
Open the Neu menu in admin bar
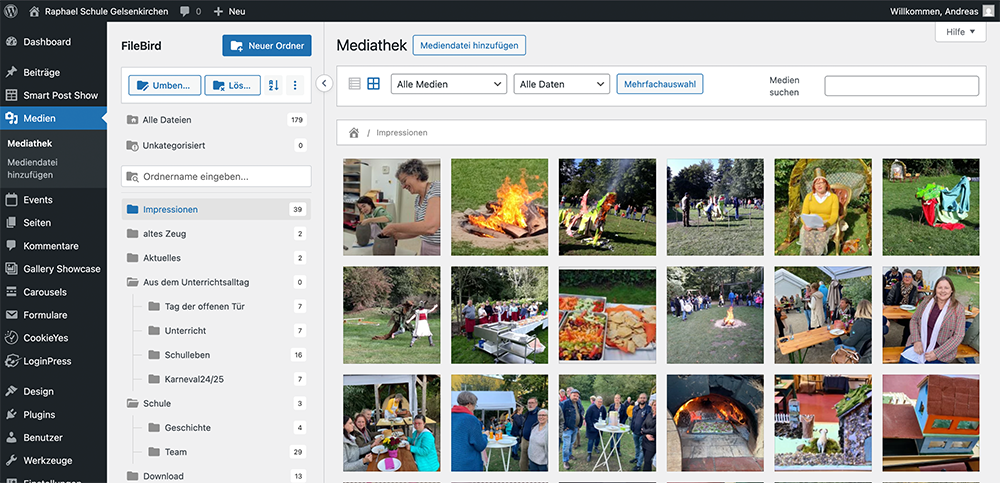pyautogui.click(x=229, y=11)
